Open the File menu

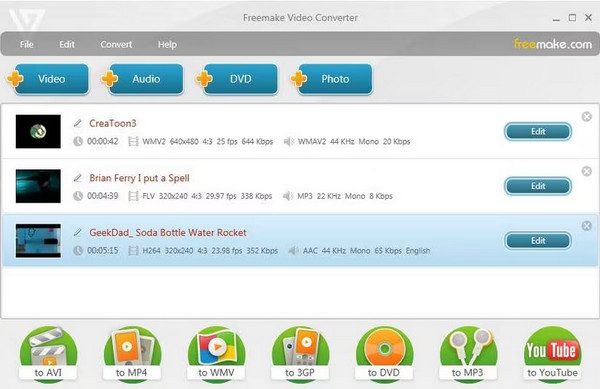point(26,44)
